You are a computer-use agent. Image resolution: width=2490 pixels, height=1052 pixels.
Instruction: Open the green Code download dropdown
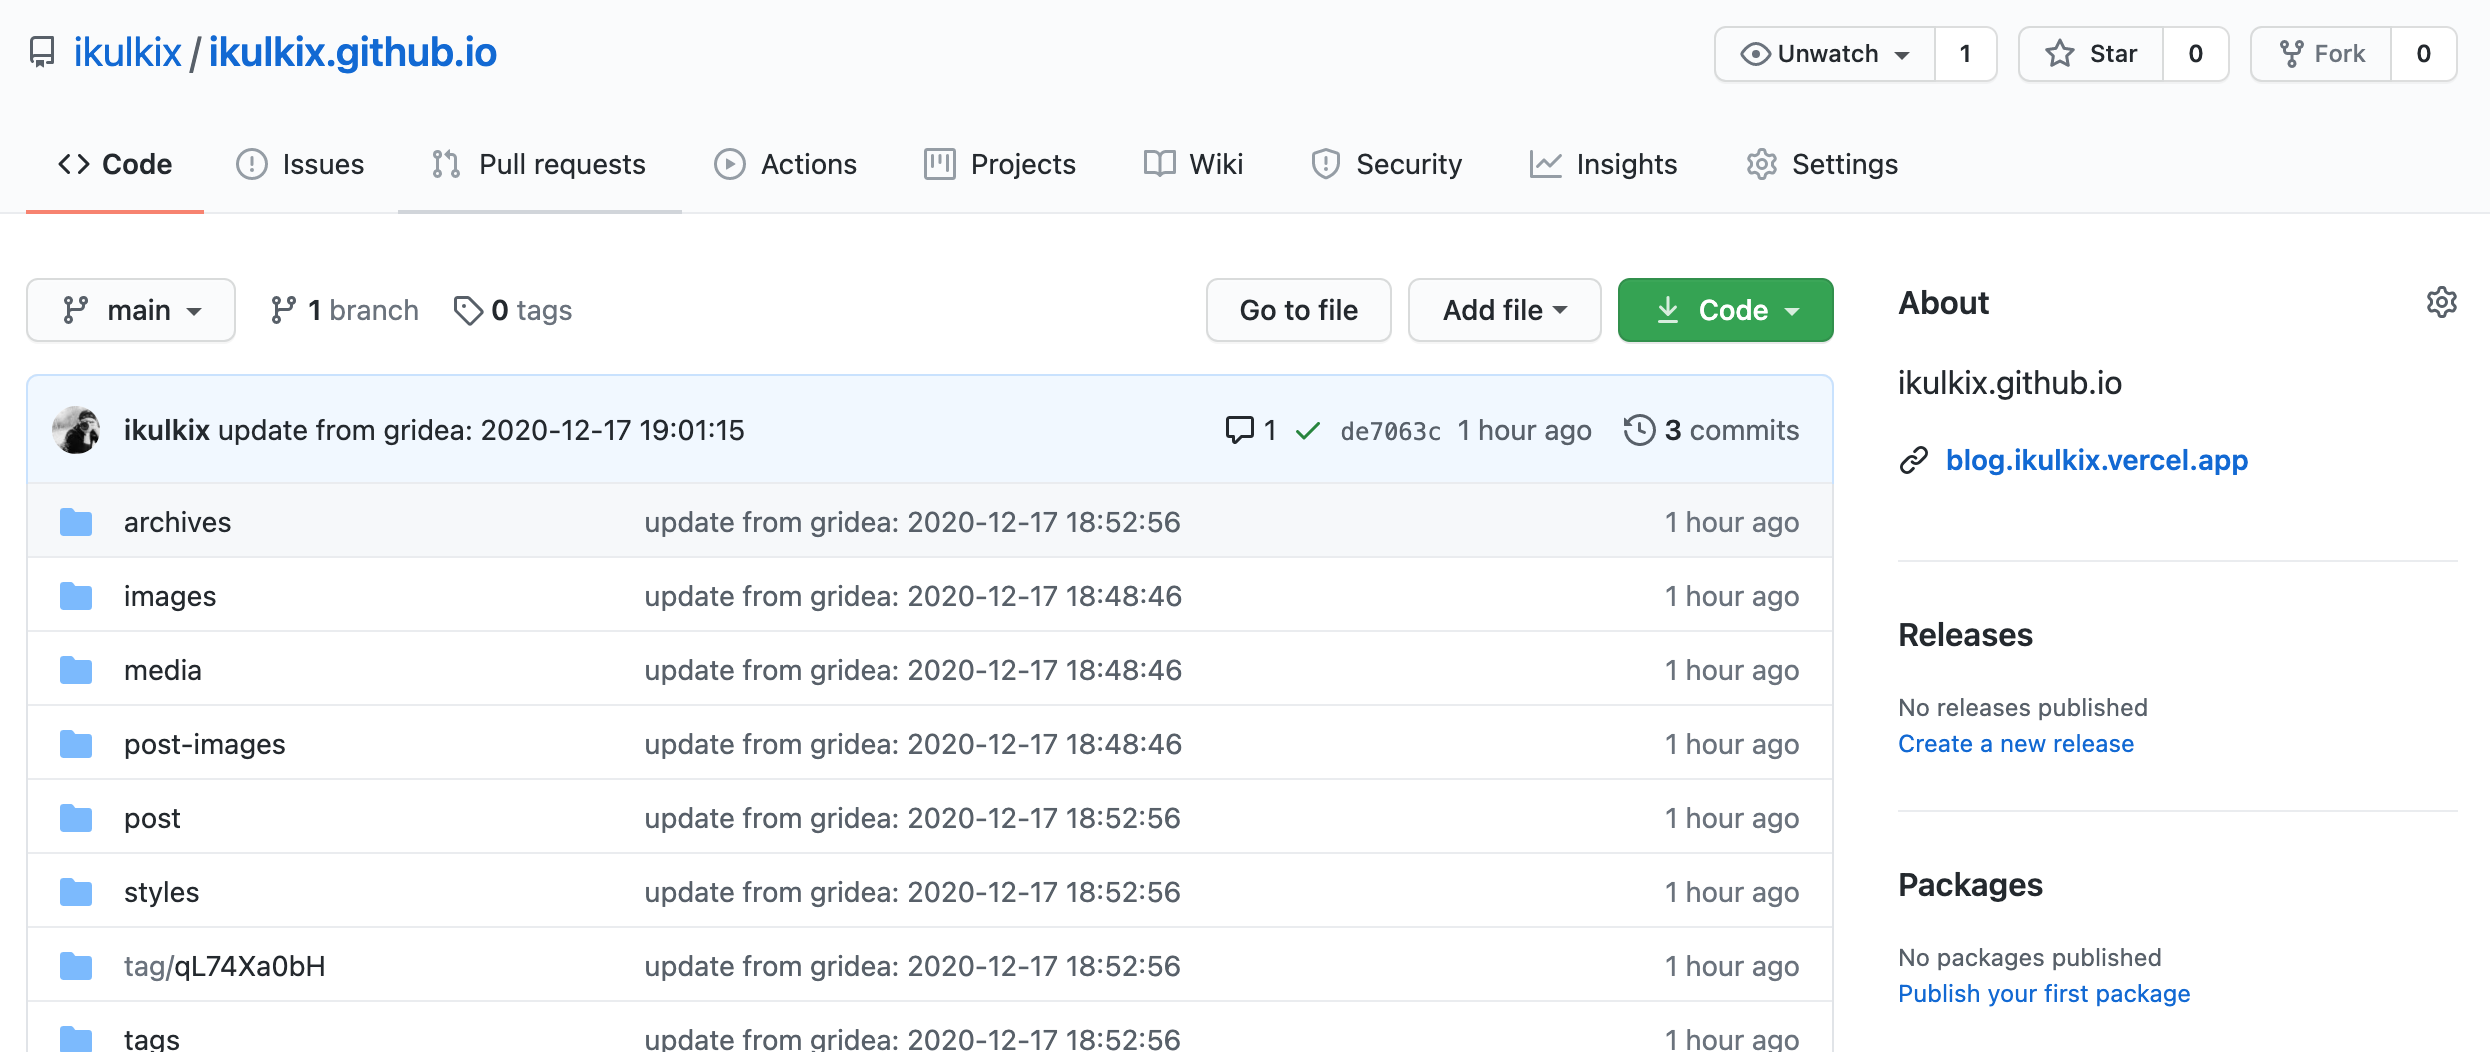pos(1725,310)
